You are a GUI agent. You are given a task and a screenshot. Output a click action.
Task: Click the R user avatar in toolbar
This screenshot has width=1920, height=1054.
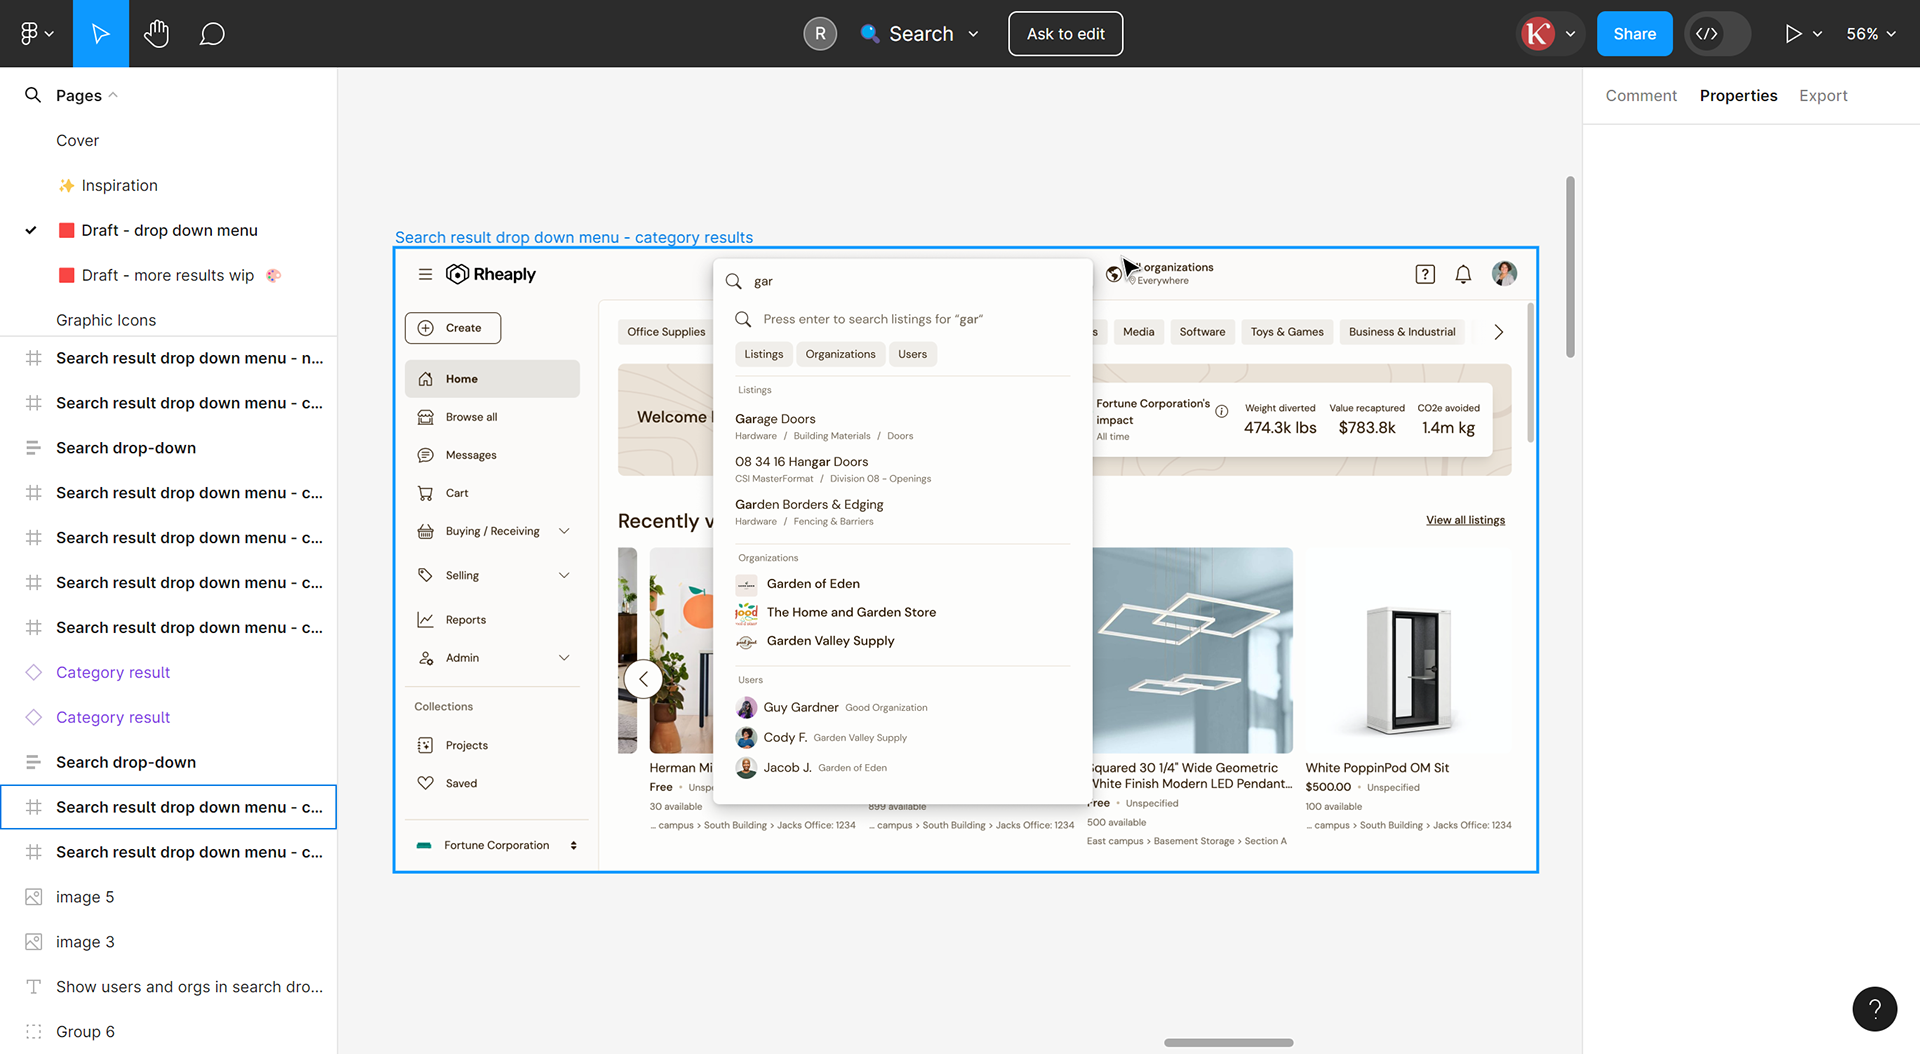[x=820, y=33]
